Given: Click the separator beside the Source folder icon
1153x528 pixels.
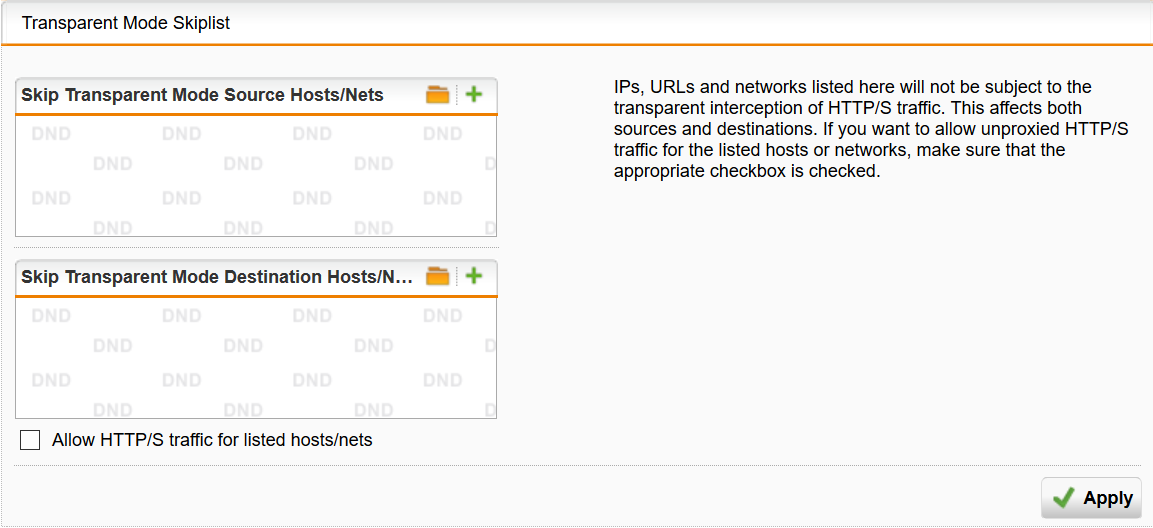Looking at the screenshot, I should 457,95.
